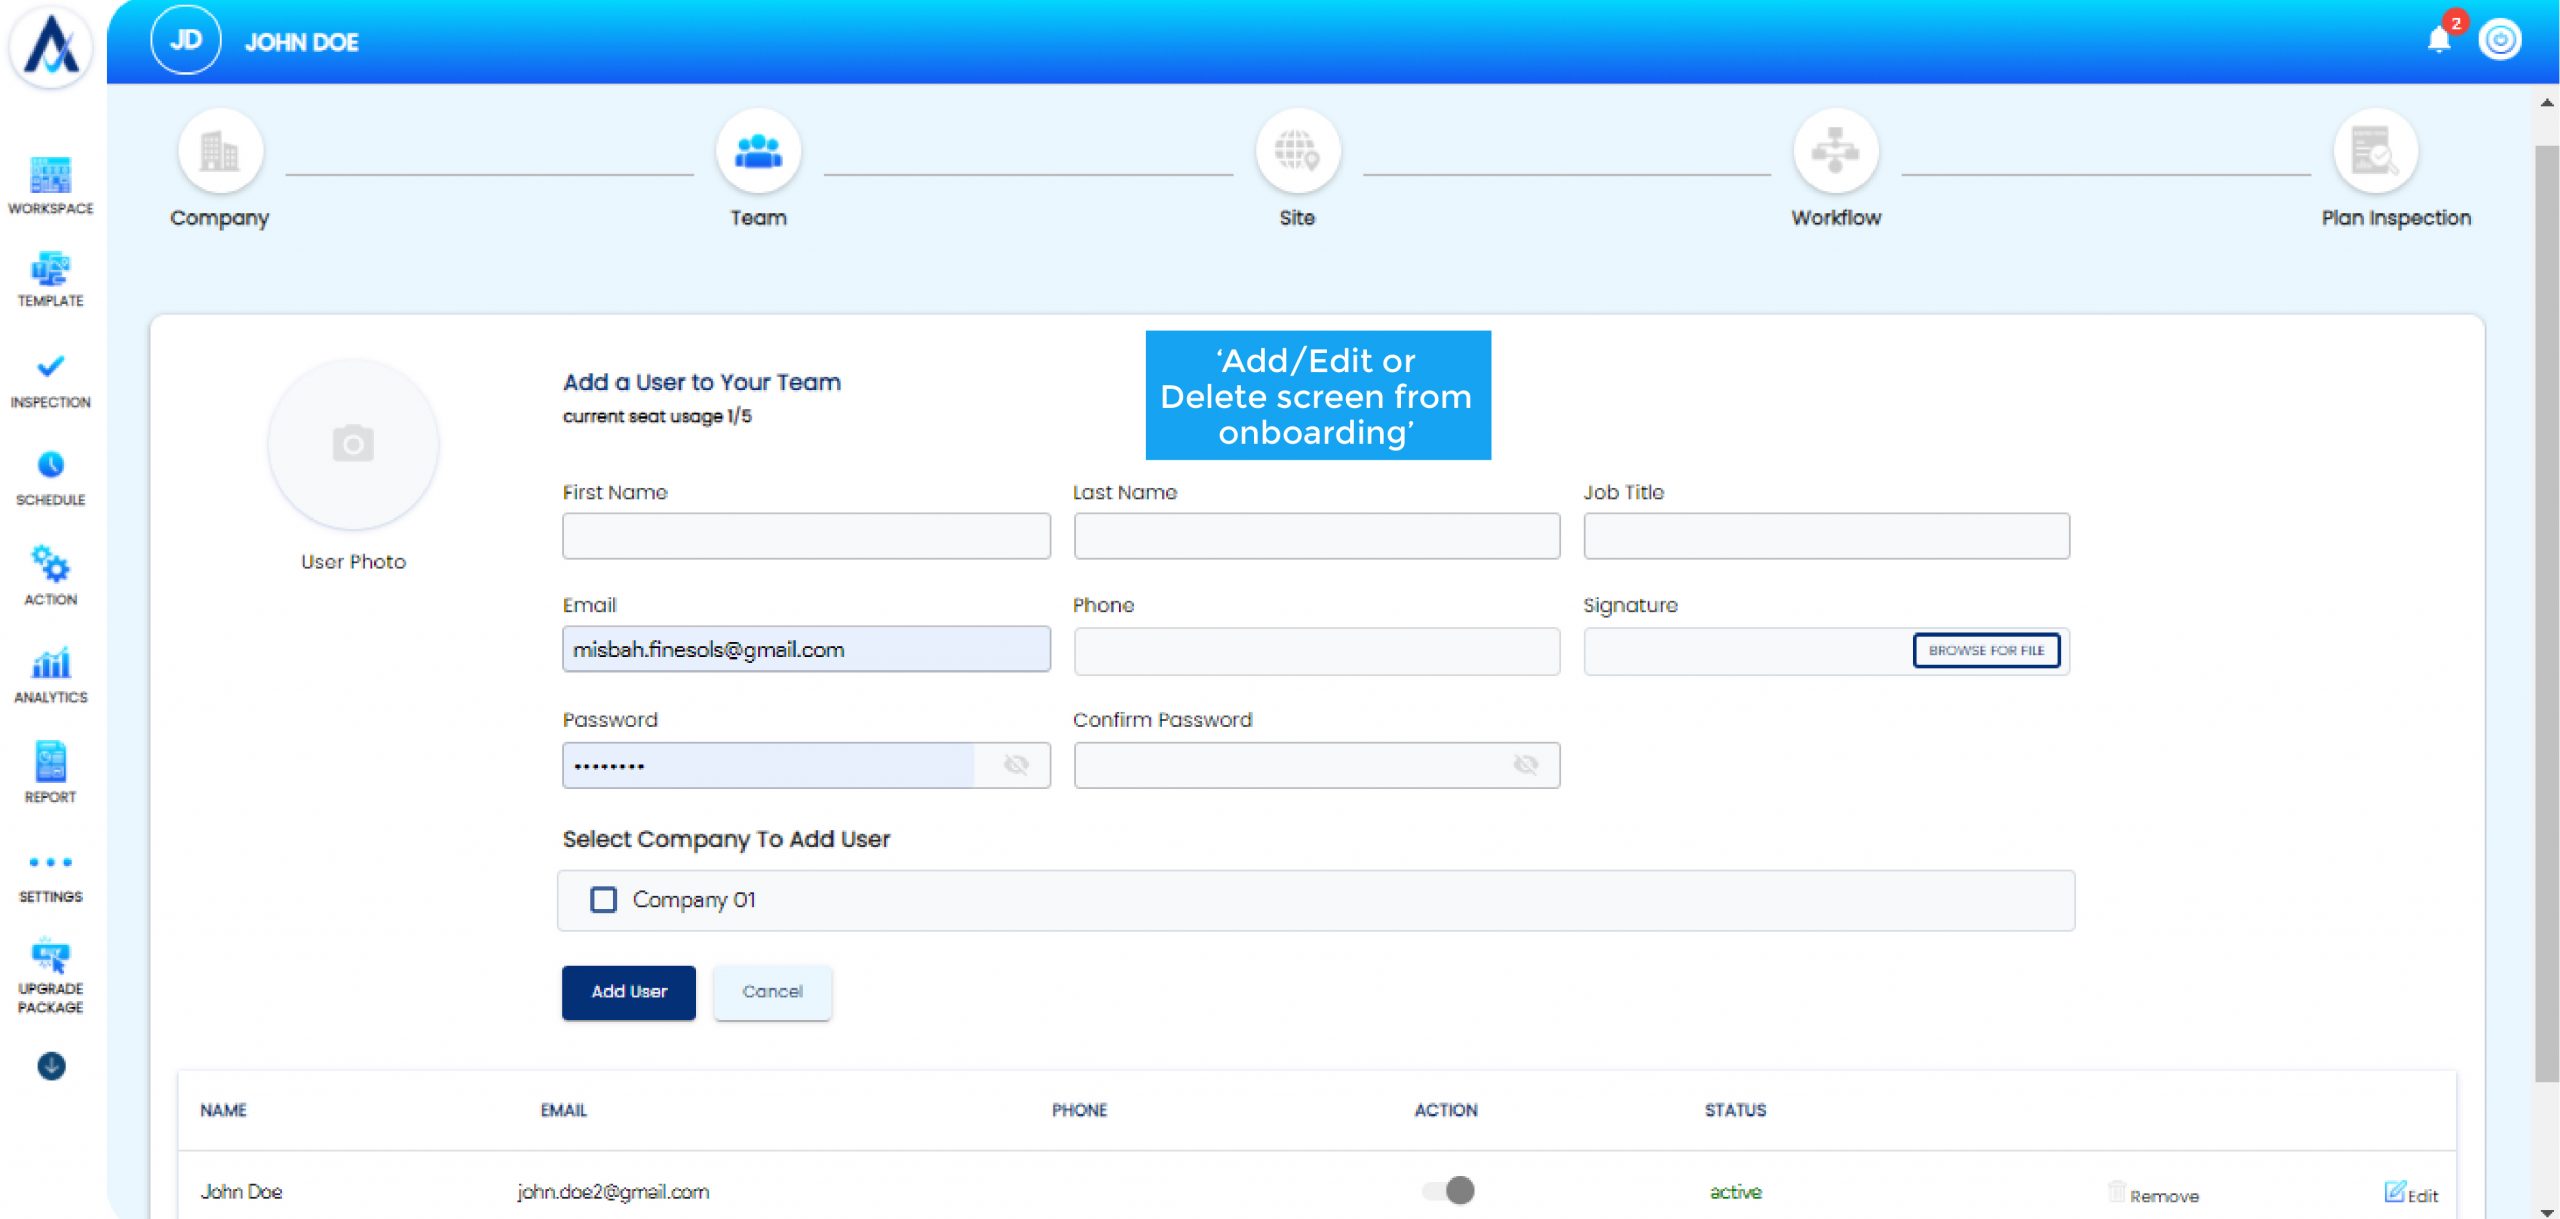This screenshot has width=2560, height=1219.
Task: Click Browse For File signature button
Action: [x=1986, y=650]
